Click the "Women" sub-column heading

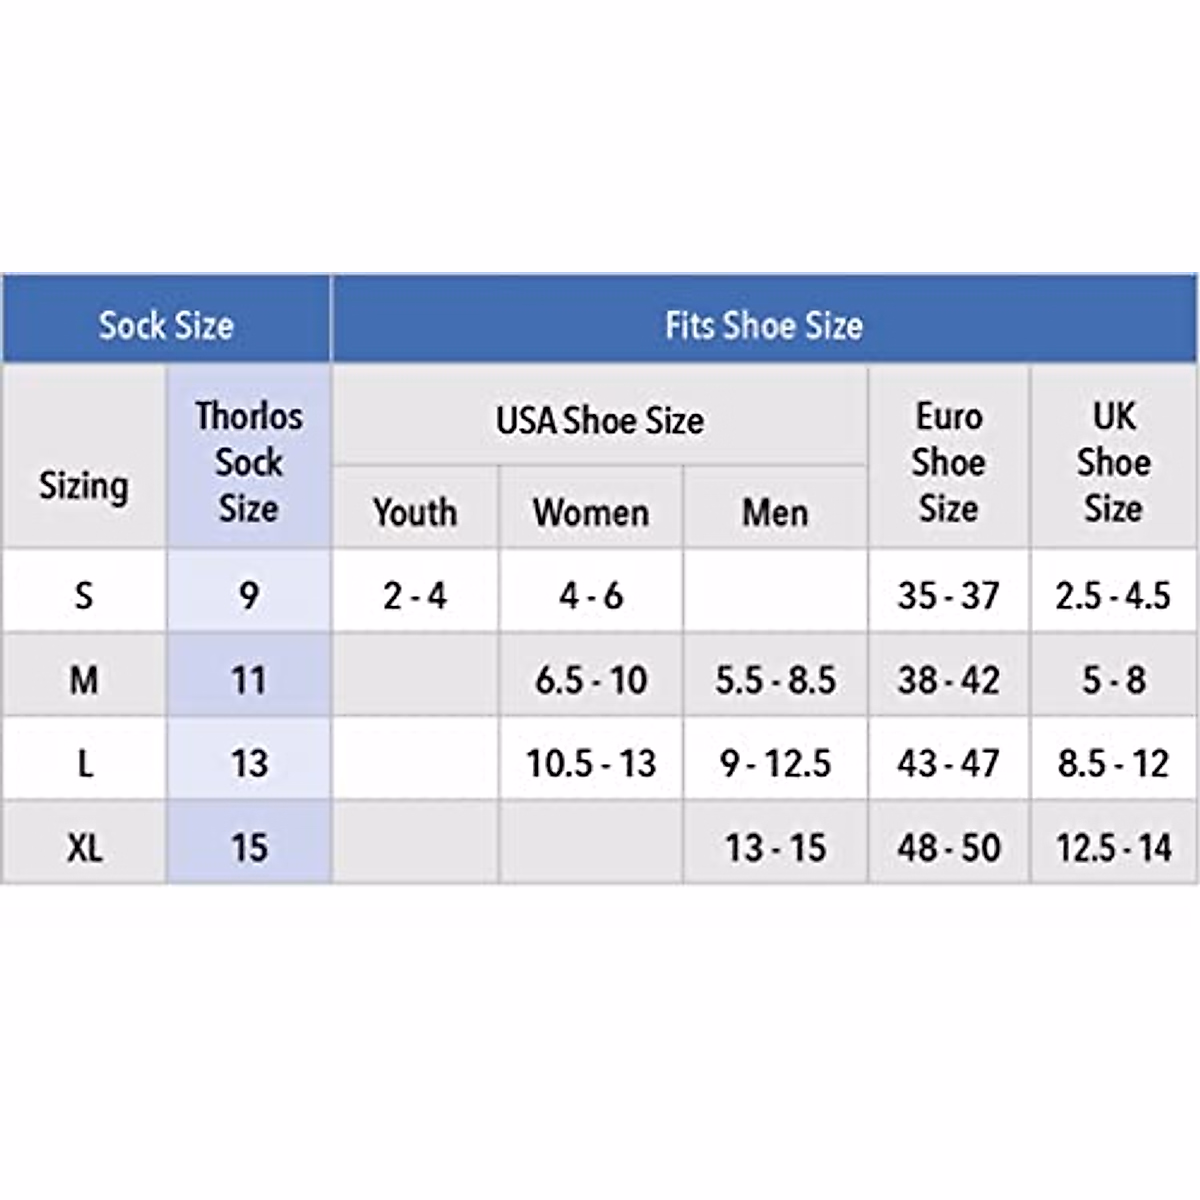pyautogui.click(x=591, y=512)
